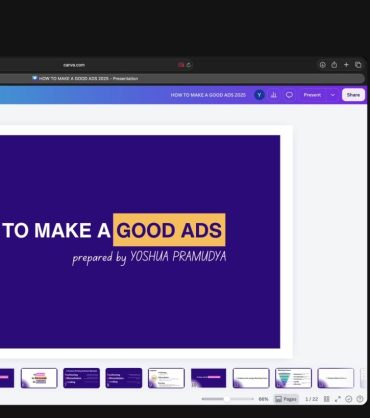Image resolution: width=370 pixels, height=418 pixels.
Task: Click Safari share icon in browser toolbar
Action: pos(334,65)
